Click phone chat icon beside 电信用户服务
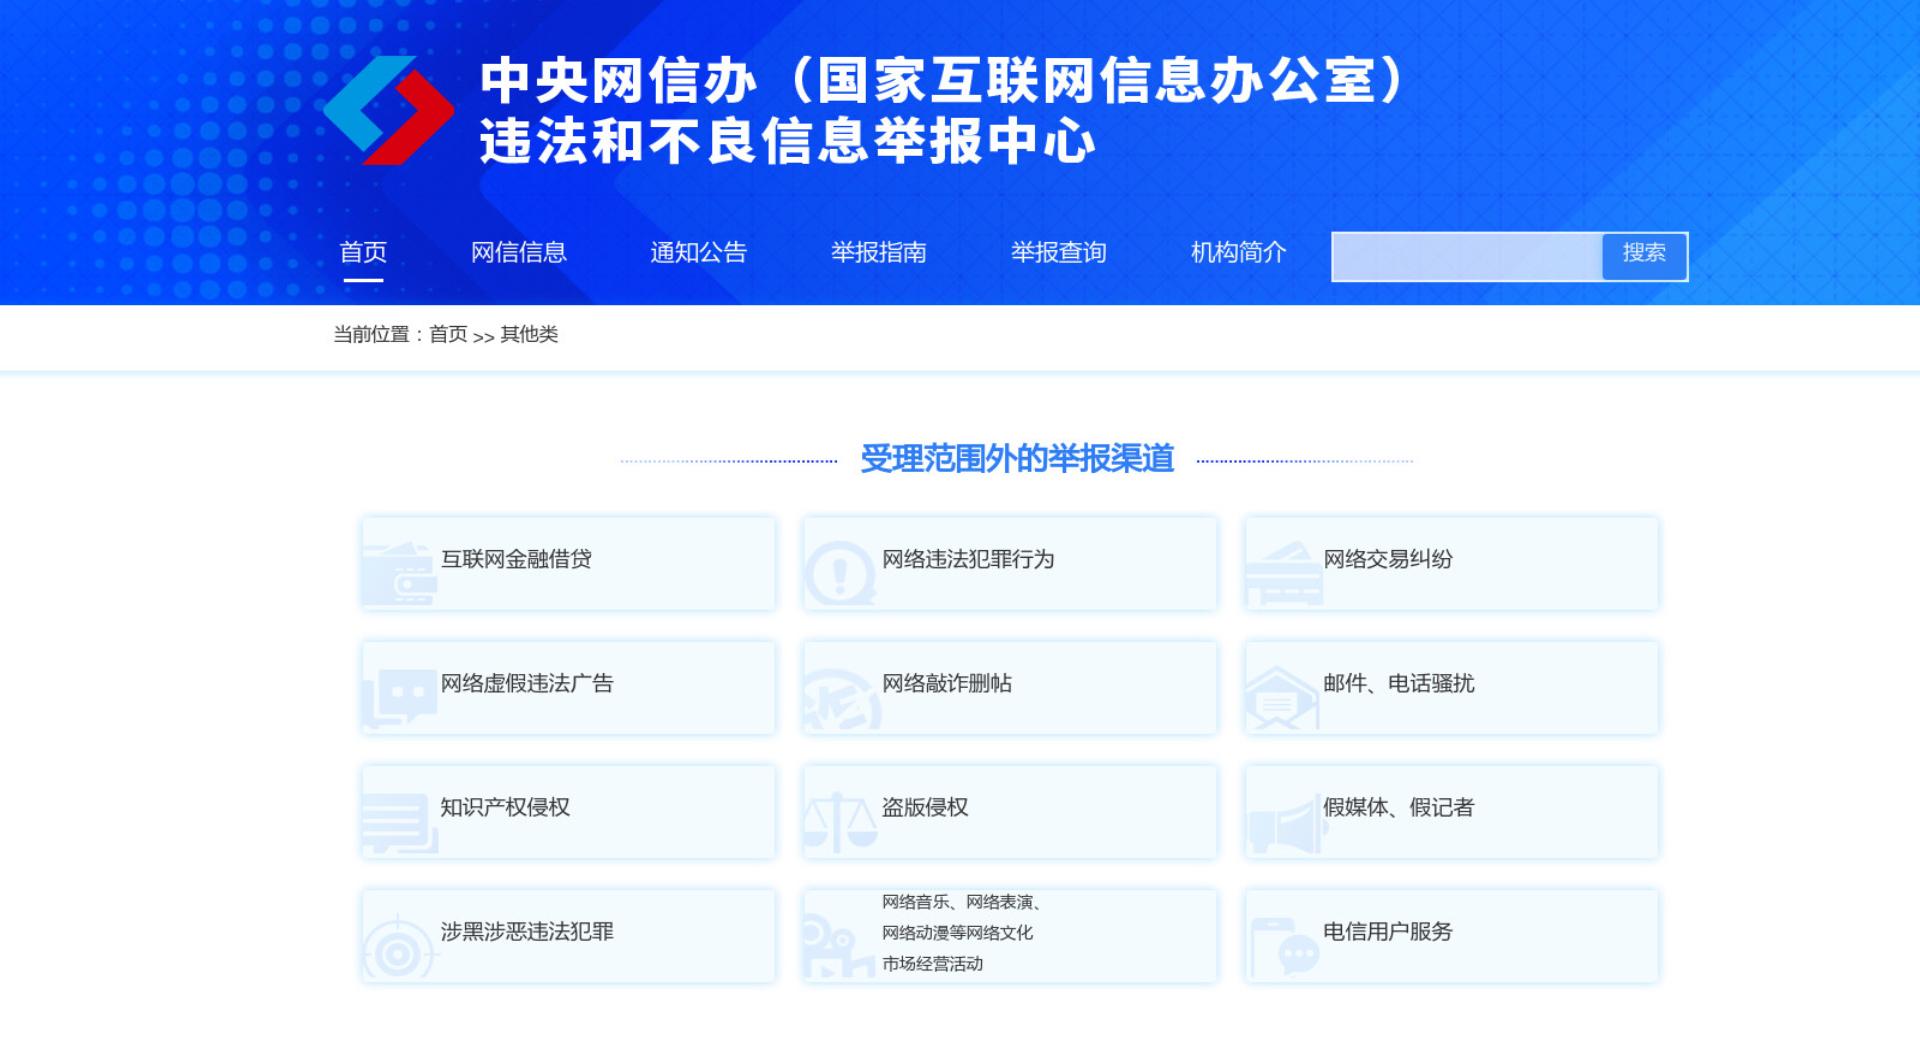The image size is (1920, 1052). 1285,947
